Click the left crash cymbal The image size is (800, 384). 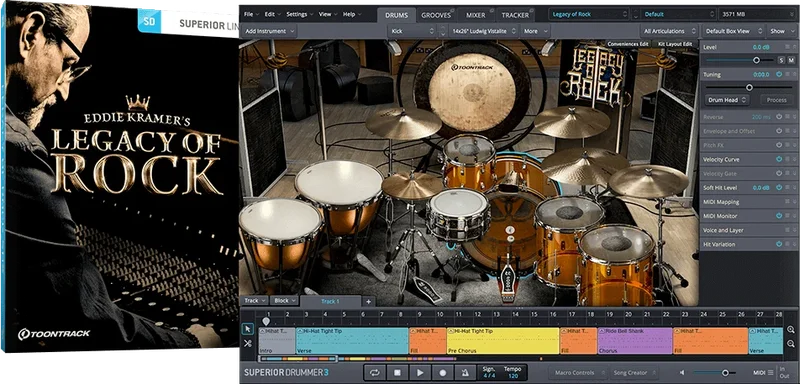403,123
